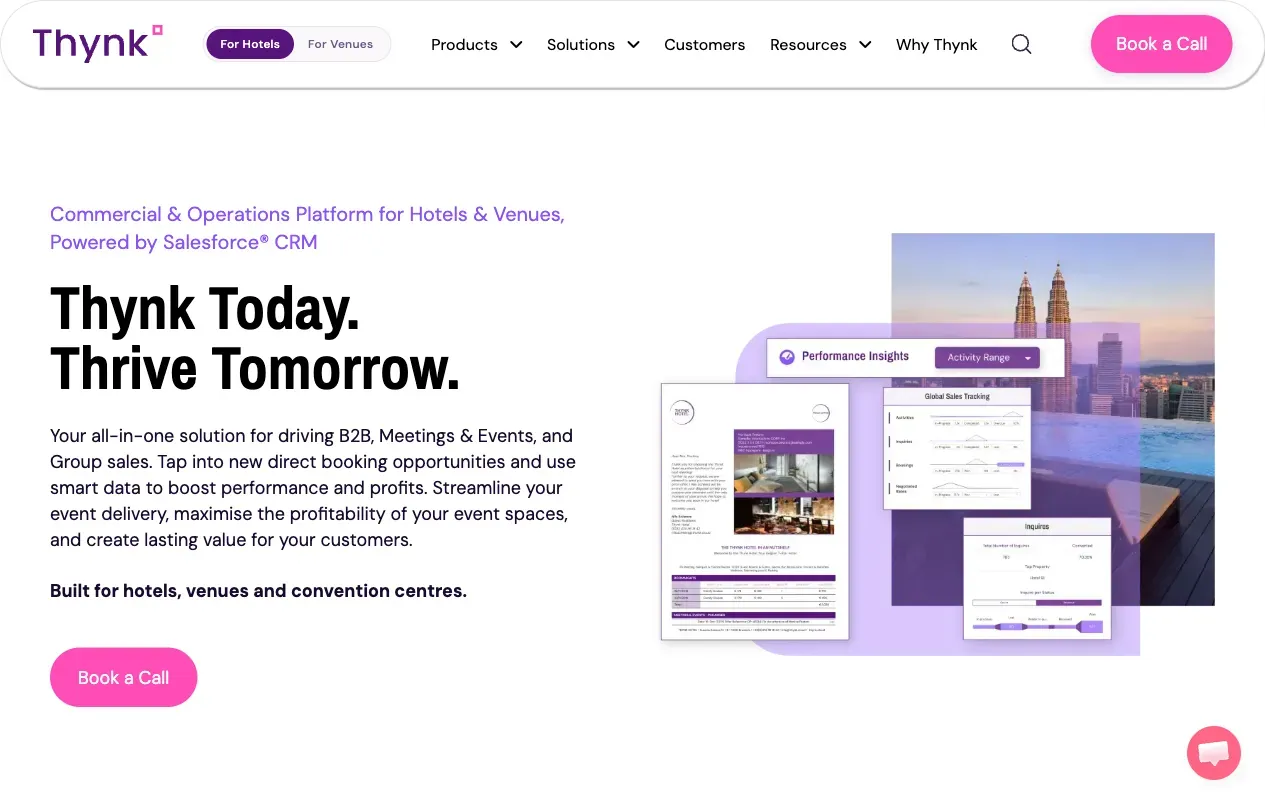This screenshot has height=800, width=1265.
Task: Click the twin towers skyline photo
Action: click(x=1053, y=419)
